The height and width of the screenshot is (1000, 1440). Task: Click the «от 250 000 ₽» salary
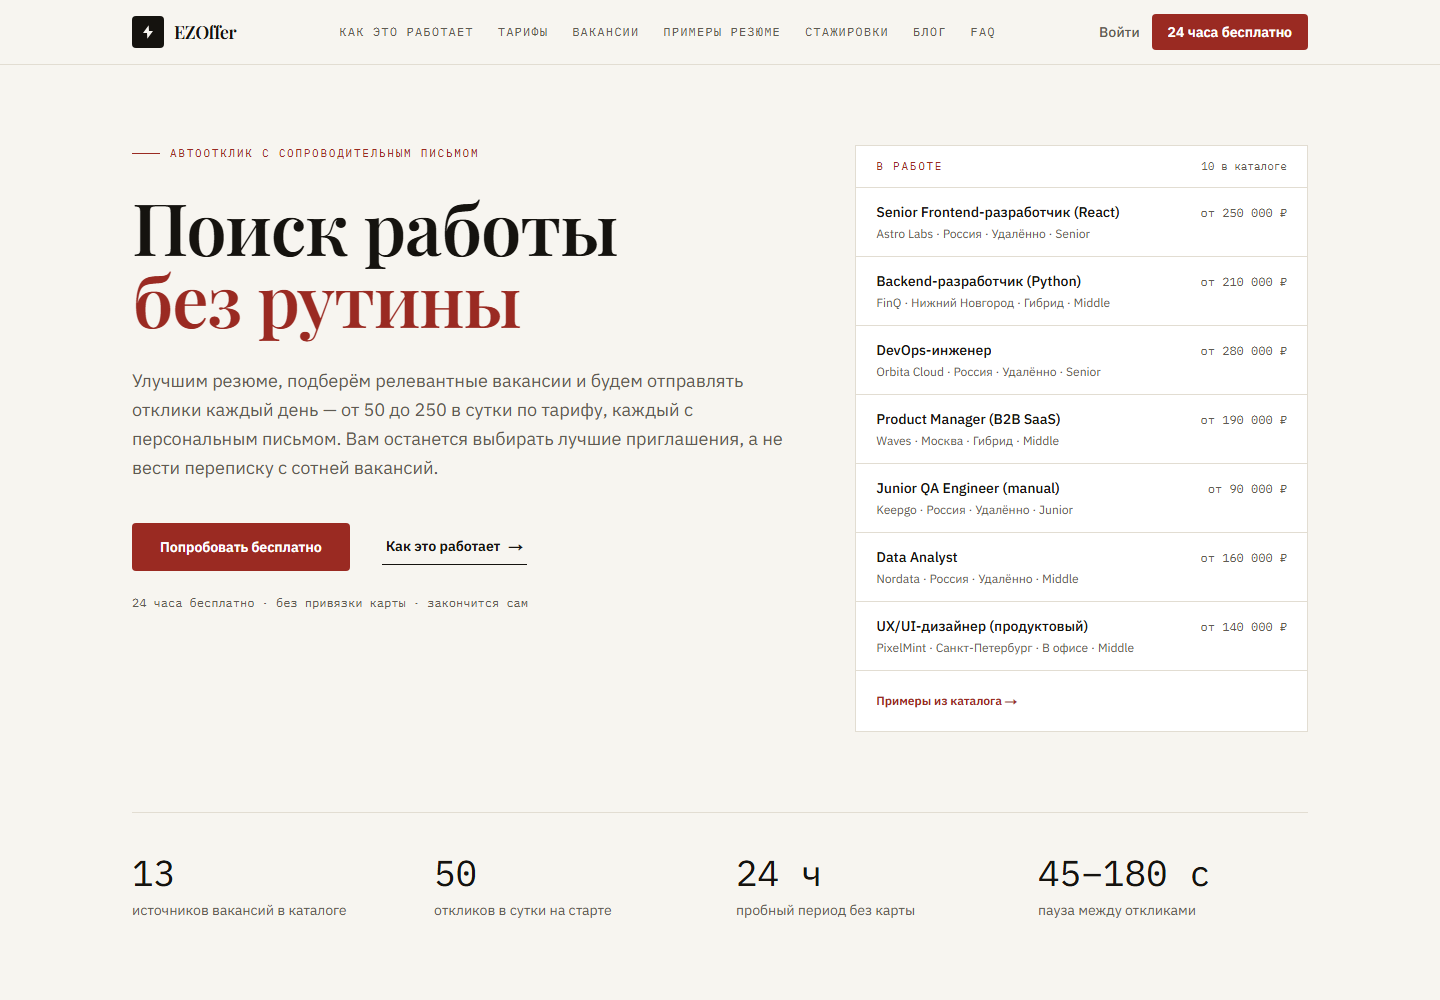(1244, 213)
